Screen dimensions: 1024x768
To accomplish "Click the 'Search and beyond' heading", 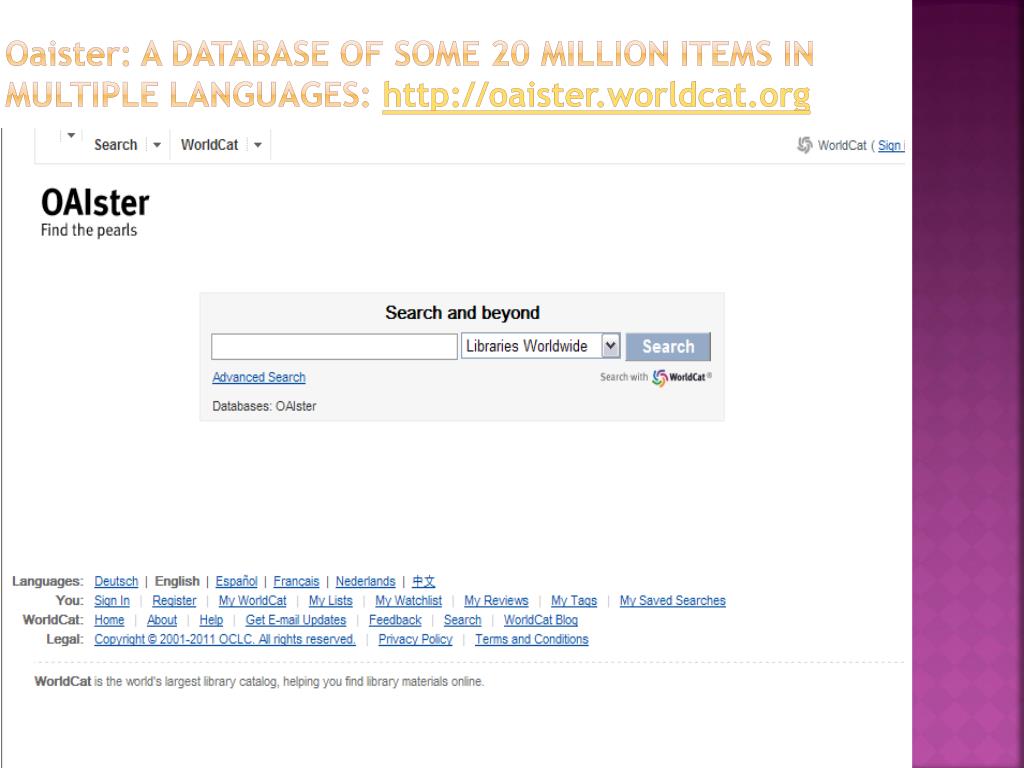I will [462, 313].
